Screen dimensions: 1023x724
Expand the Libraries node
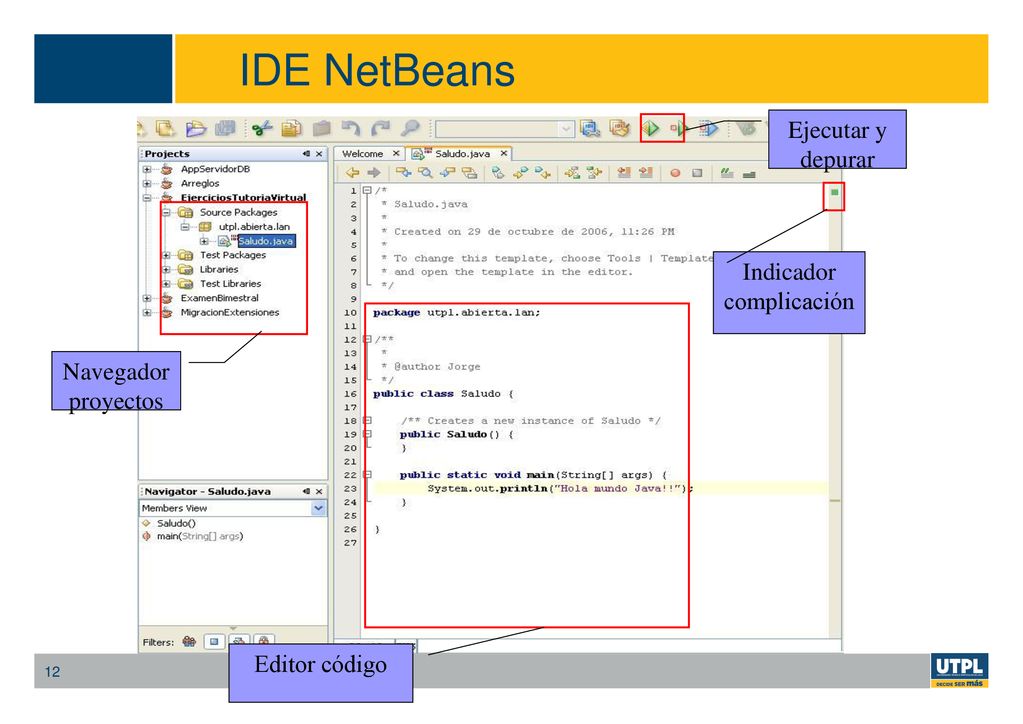click(x=166, y=269)
